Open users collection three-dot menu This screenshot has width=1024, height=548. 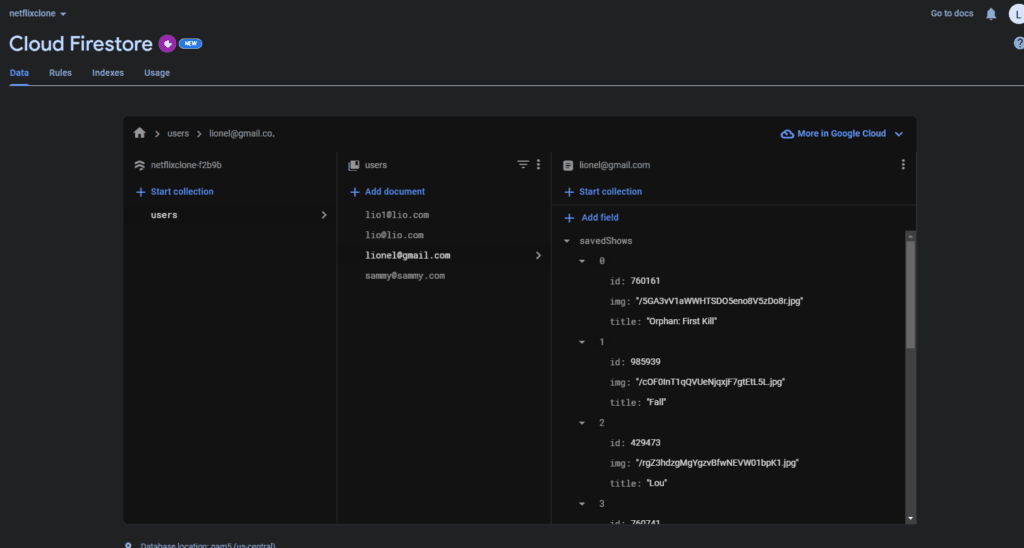click(x=539, y=165)
